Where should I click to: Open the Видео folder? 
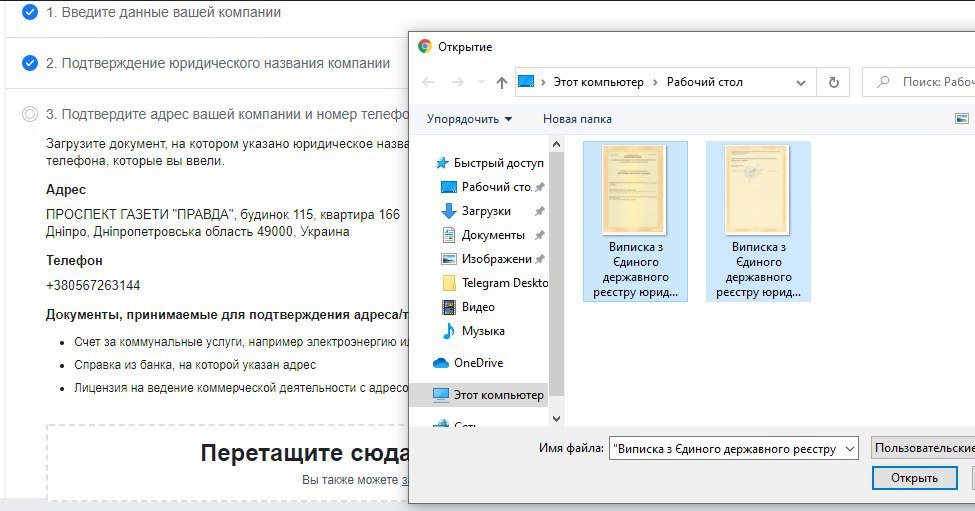(x=478, y=307)
